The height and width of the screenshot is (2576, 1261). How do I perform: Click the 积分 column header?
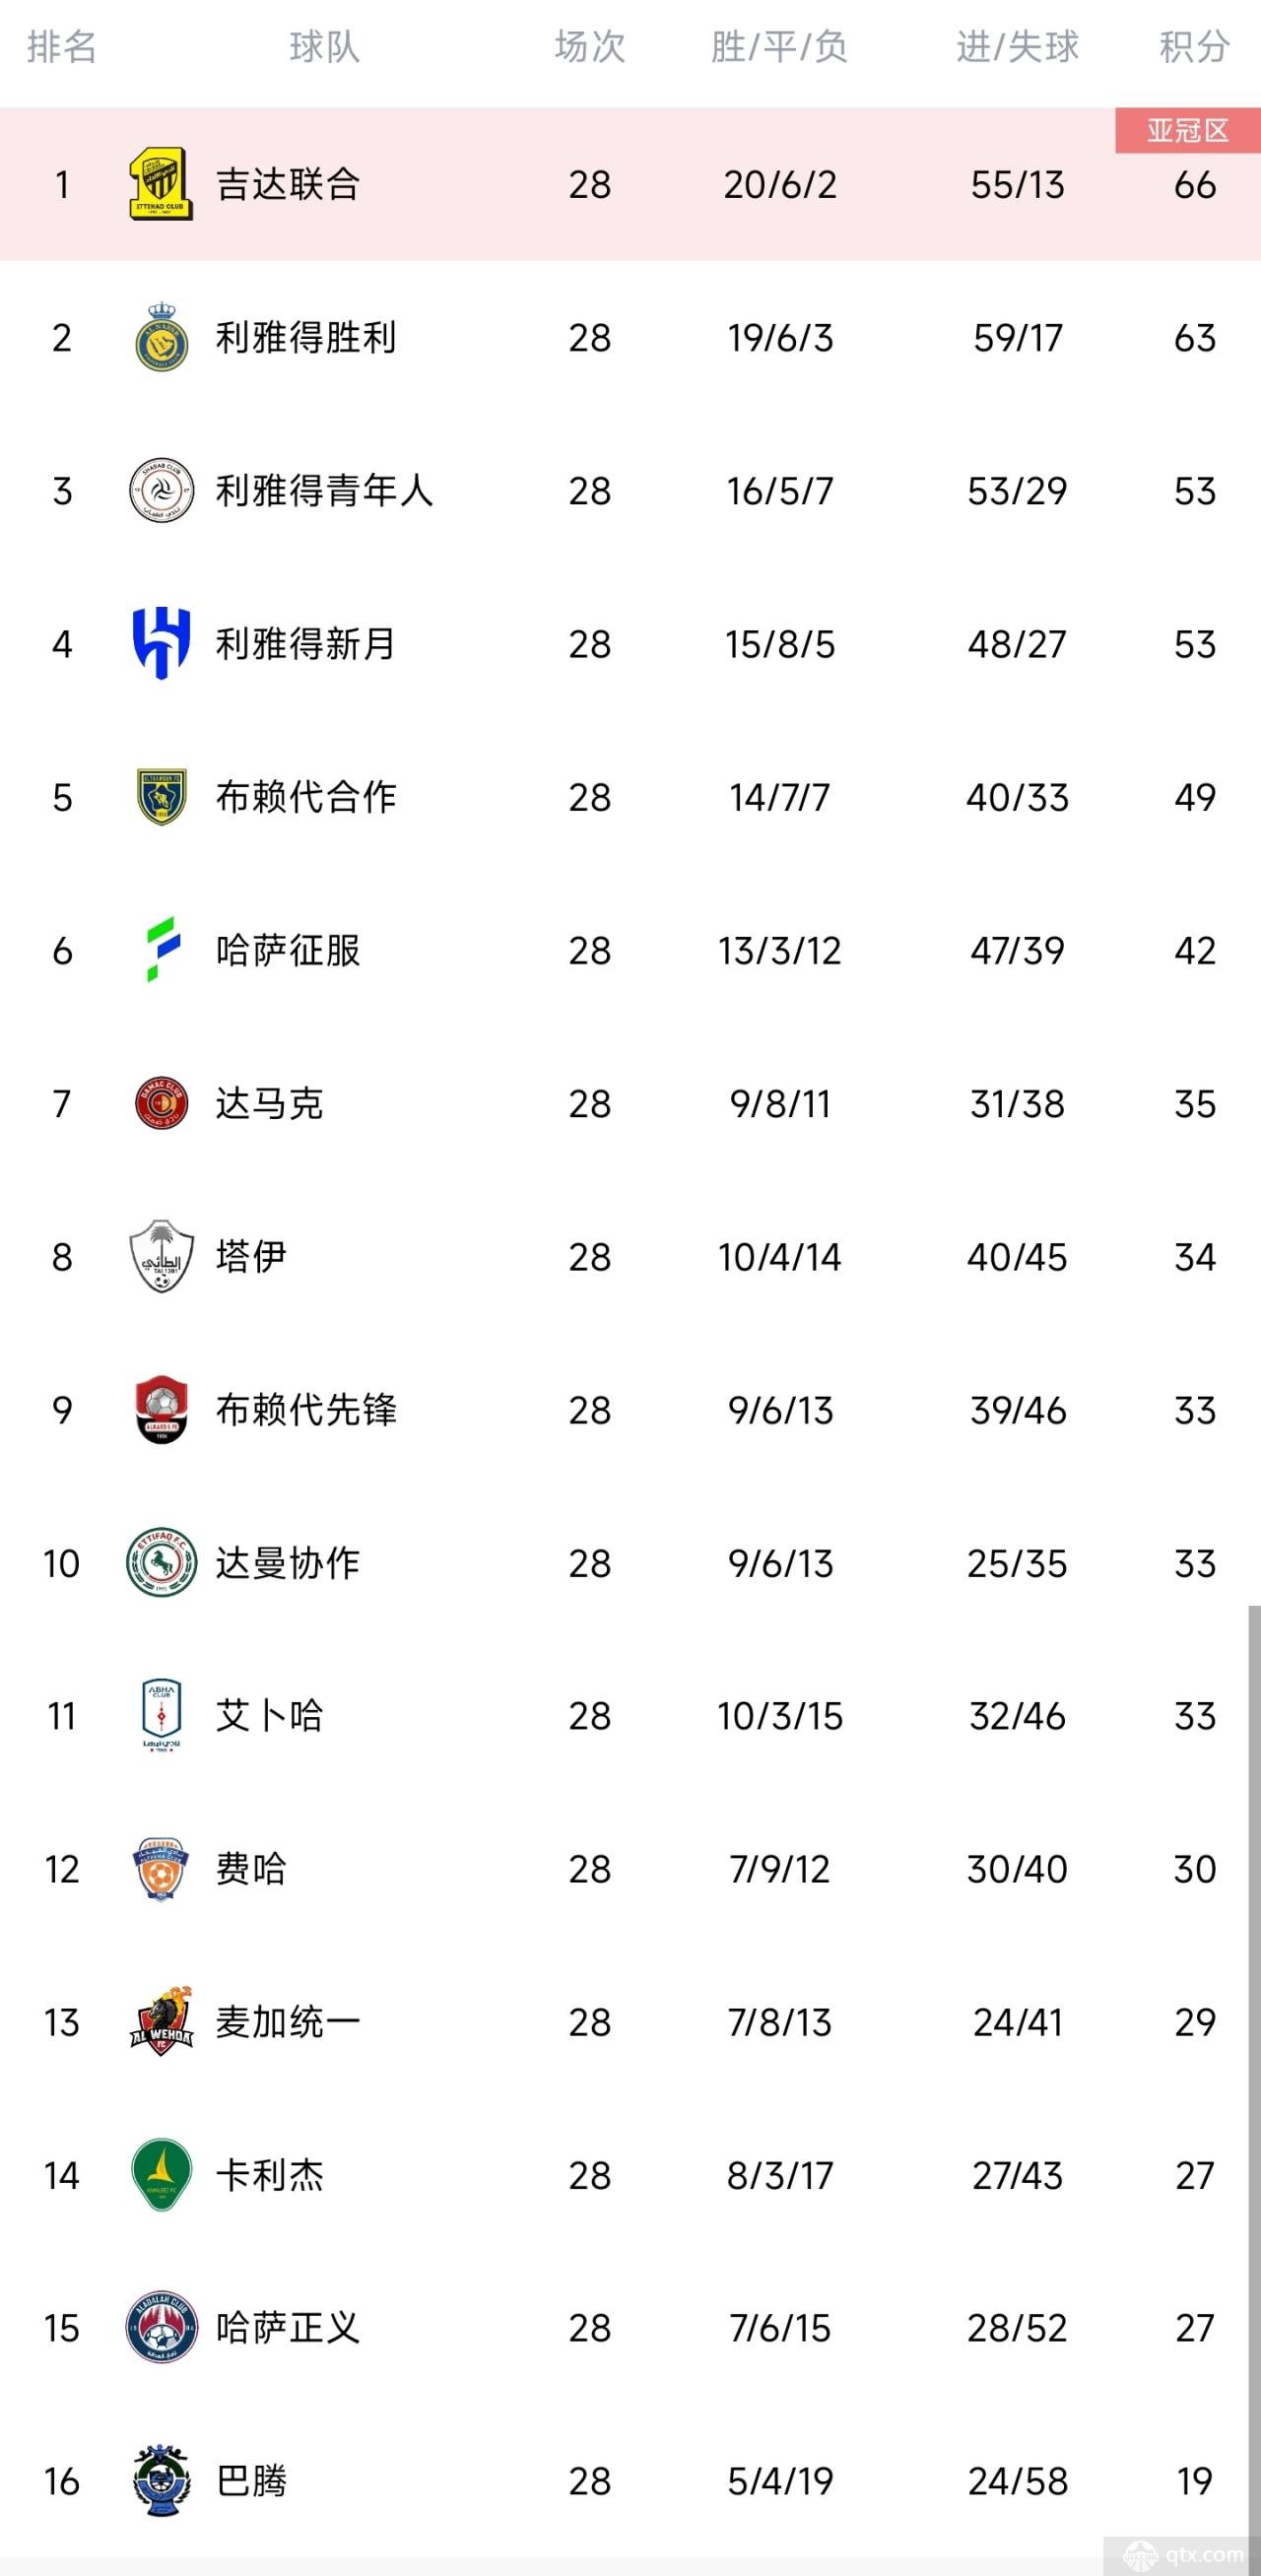(x=1194, y=47)
